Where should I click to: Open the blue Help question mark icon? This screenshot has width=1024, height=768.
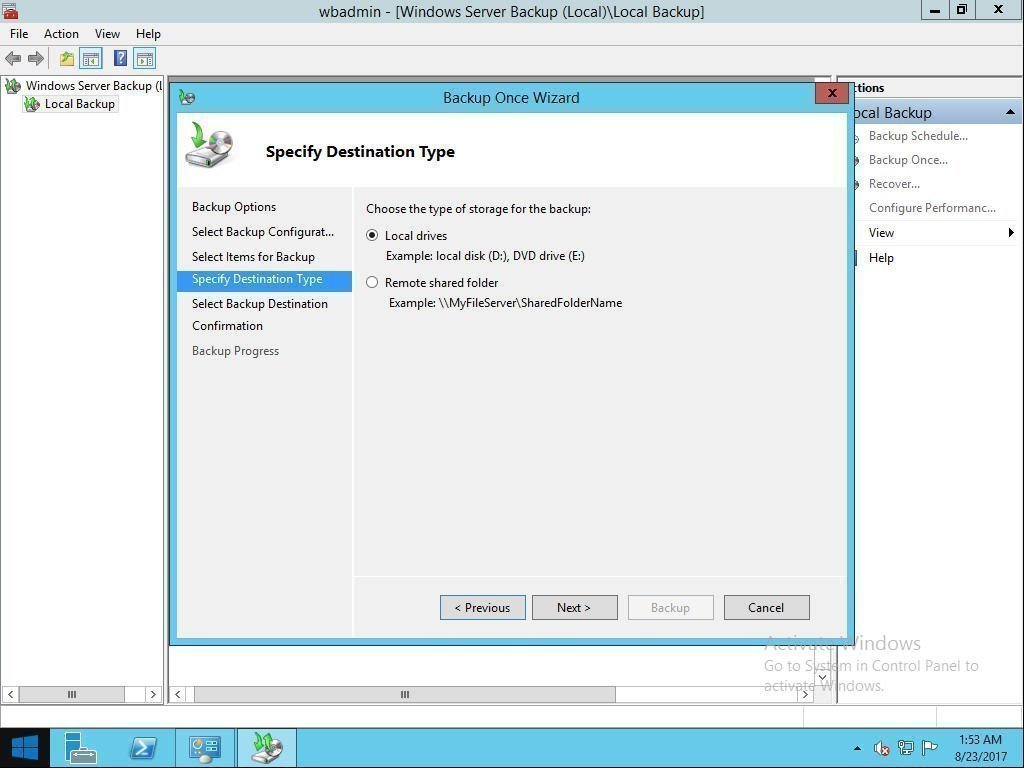pos(120,59)
